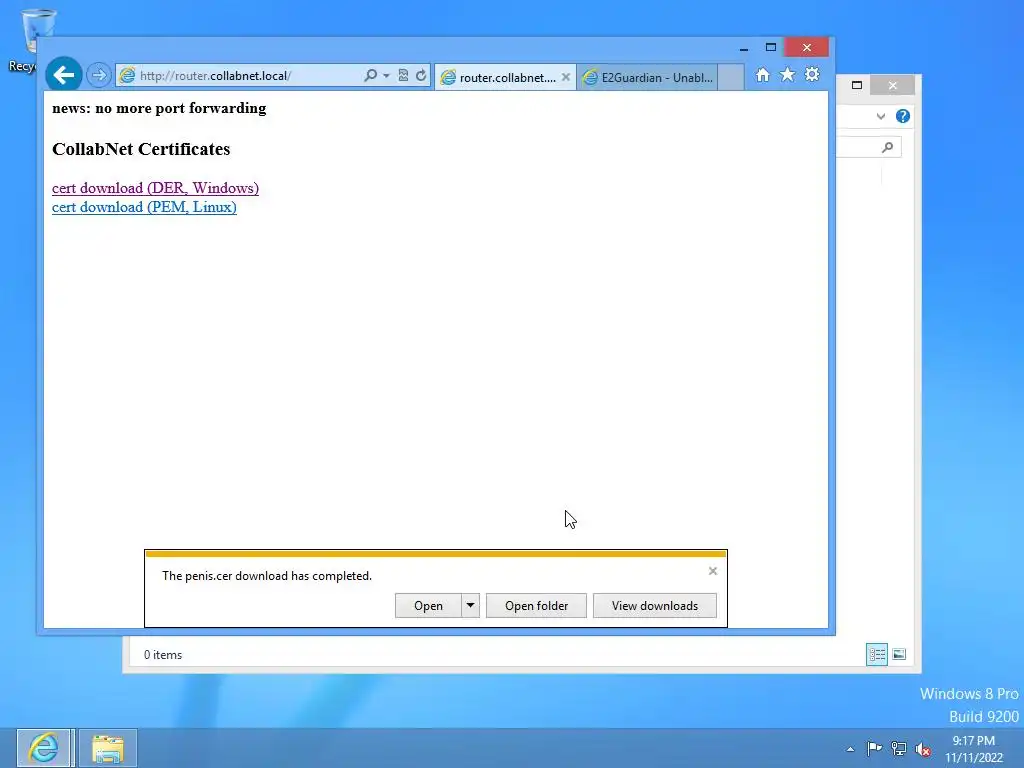The width and height of the screenshot is (1024, 768).
Task: Close the router.collabnet tab
Action: click(x=566, y=77)
